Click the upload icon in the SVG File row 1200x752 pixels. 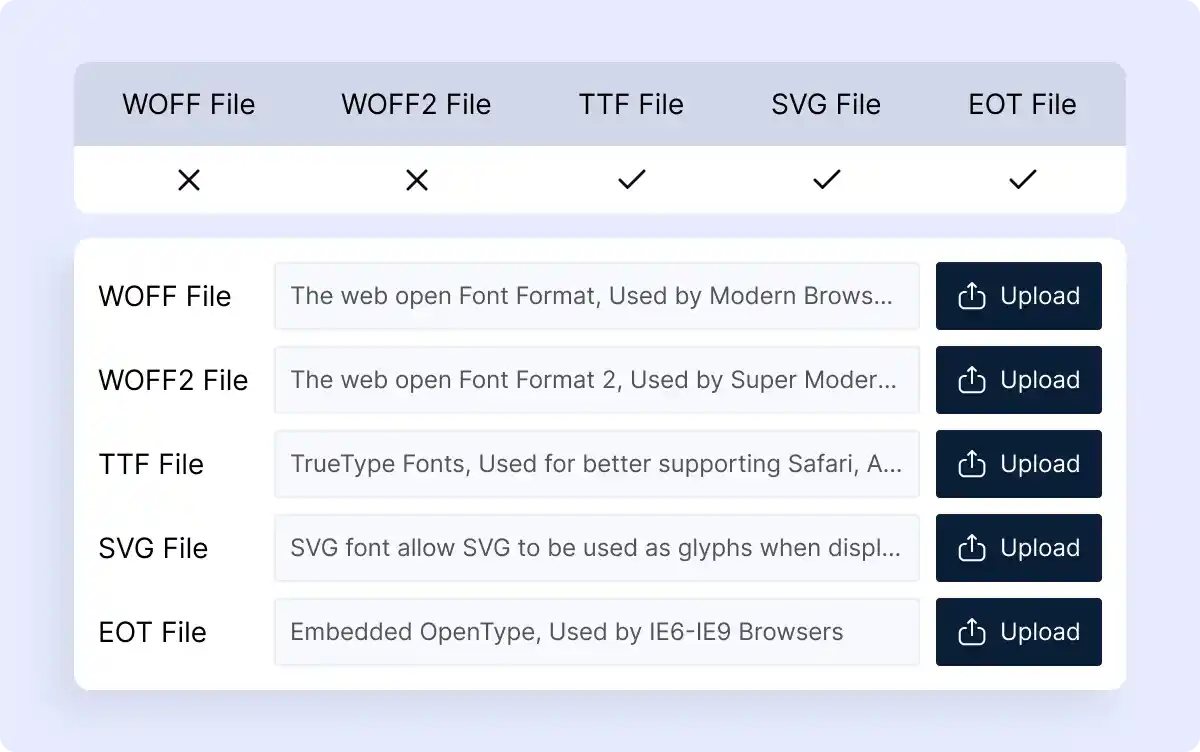tap(971, 548)
